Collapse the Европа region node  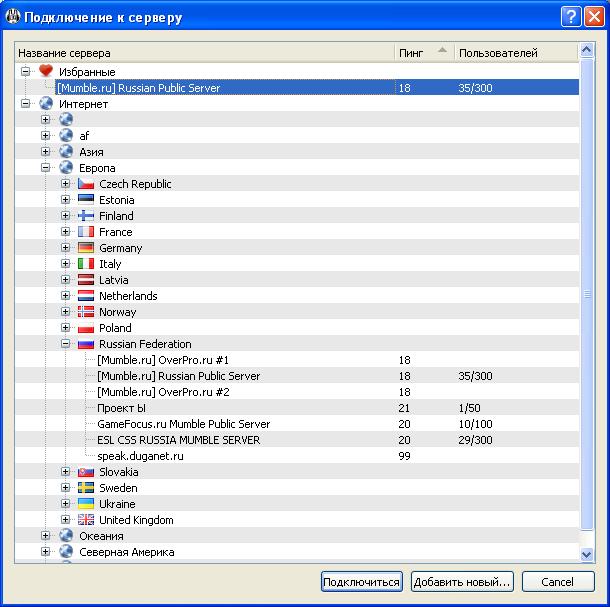46,168
